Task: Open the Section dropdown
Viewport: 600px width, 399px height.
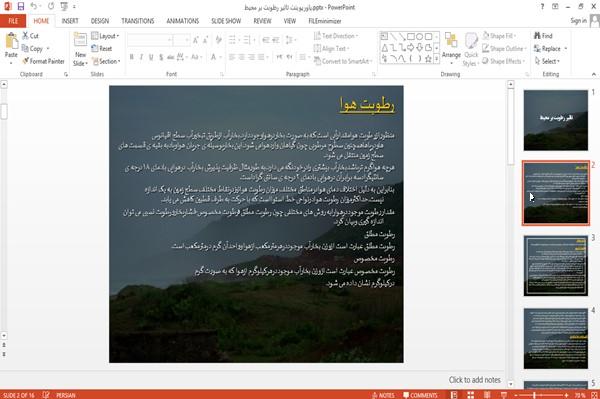Action: pyautogui.click(x=106, y=61)
